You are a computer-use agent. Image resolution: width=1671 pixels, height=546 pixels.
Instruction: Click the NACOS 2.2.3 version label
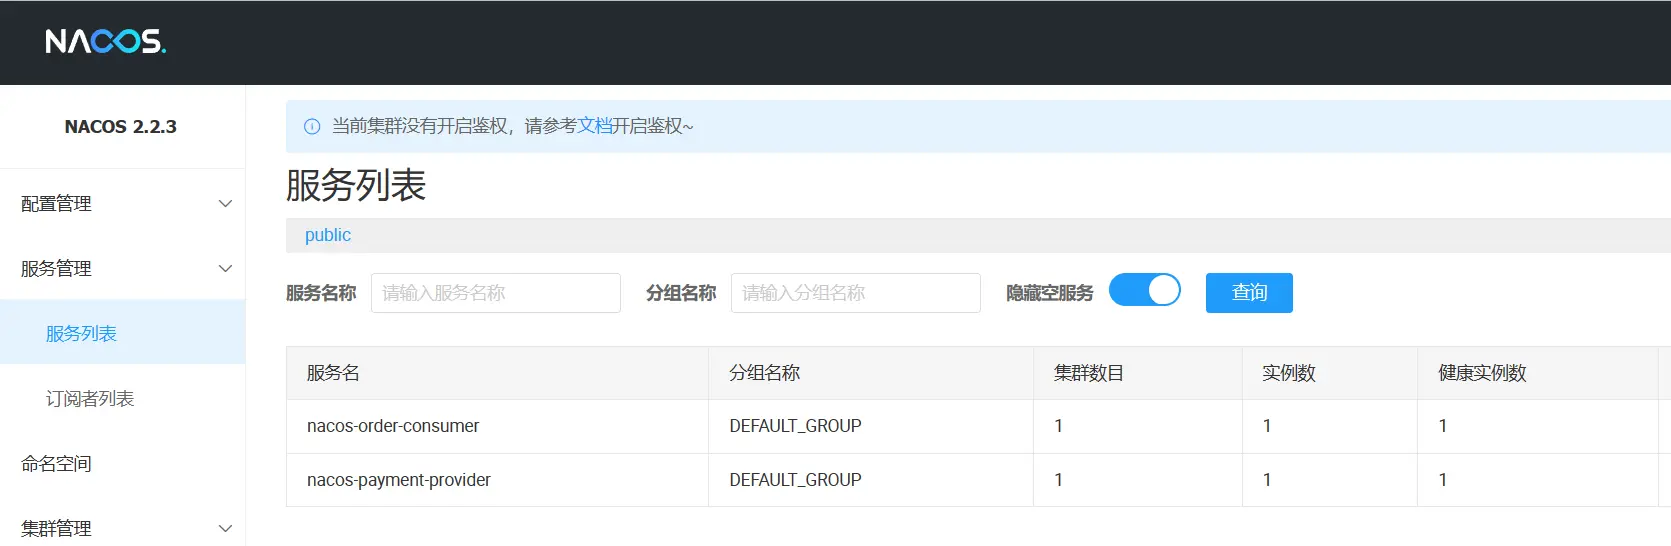coord(121,127)
